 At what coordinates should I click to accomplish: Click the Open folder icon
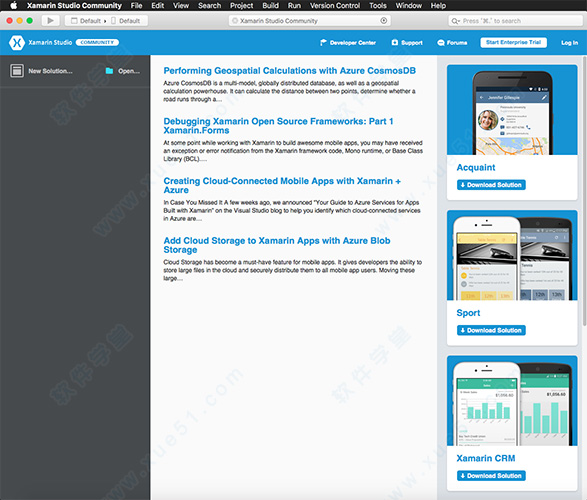click(109, 71)
